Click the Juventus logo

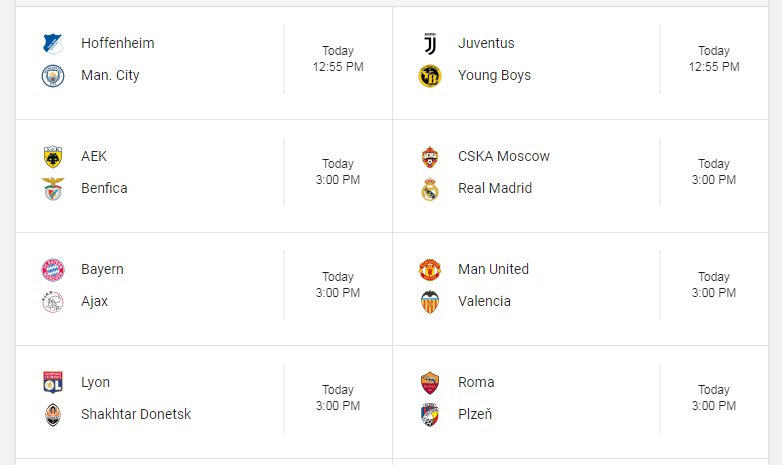coord(430,43)
